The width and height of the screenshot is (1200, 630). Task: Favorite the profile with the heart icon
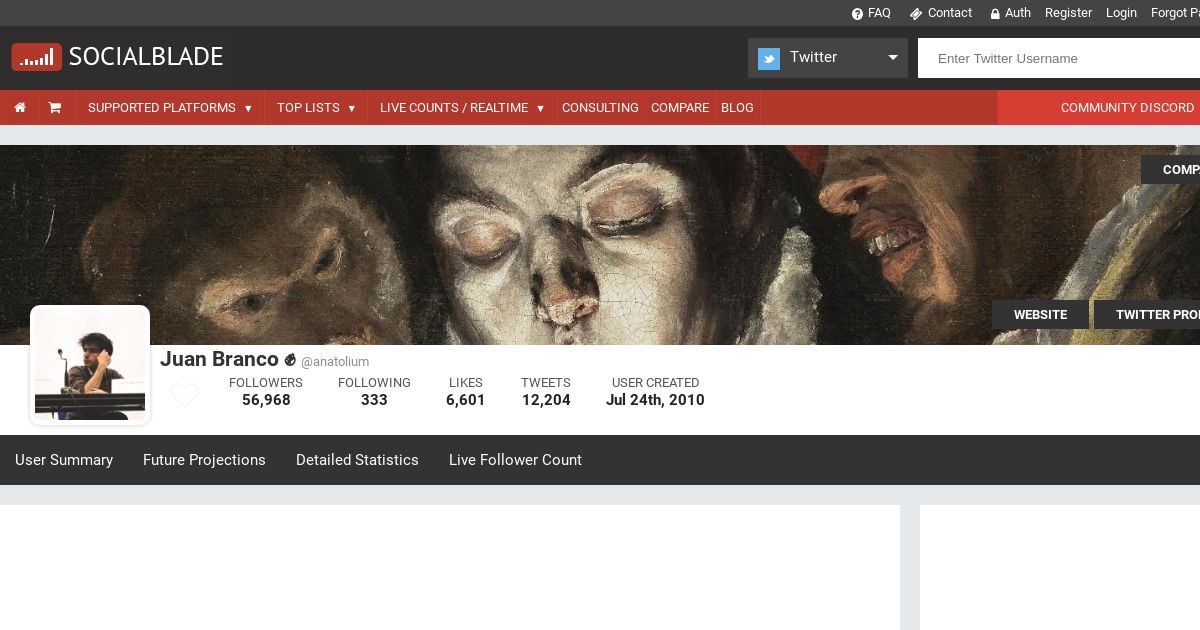point(184,395)
